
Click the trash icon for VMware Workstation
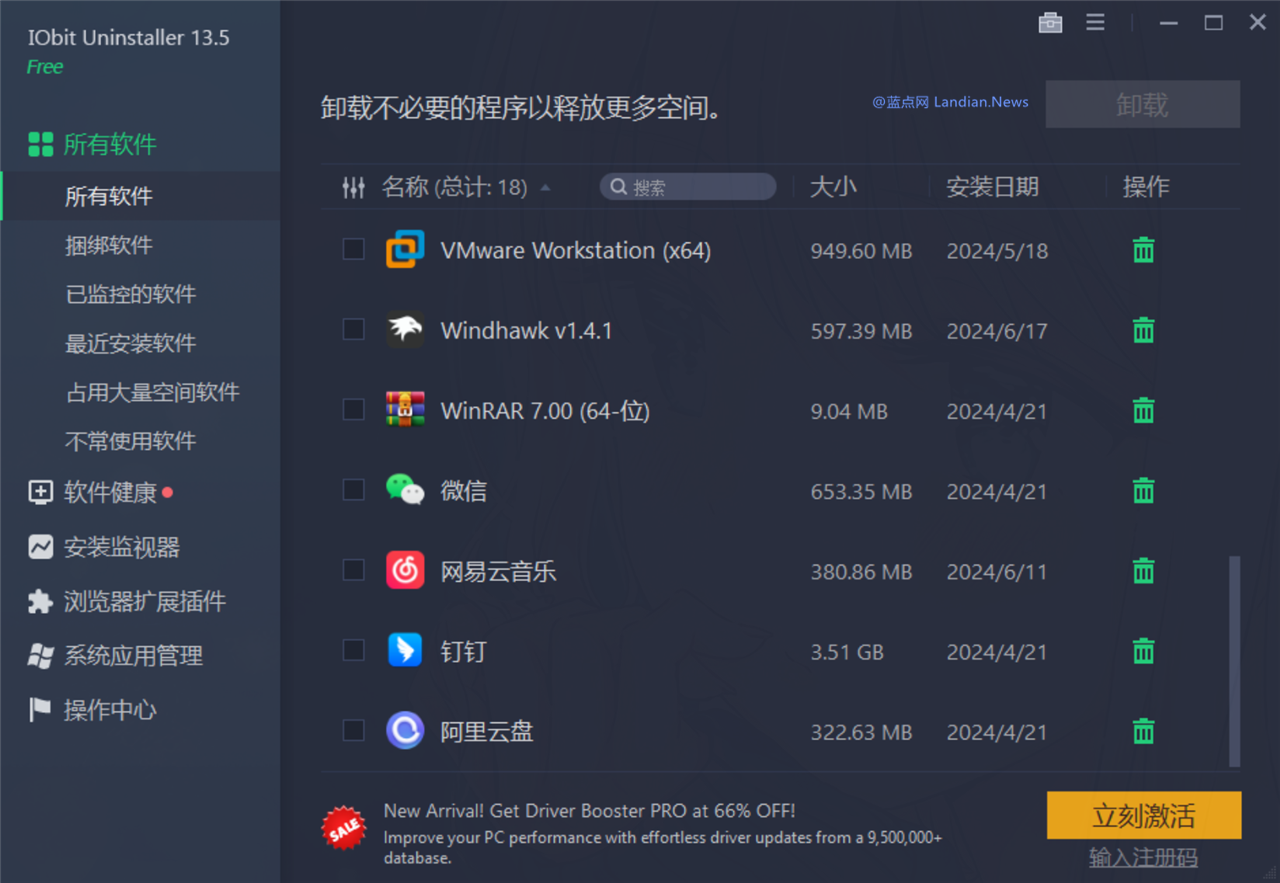point(1143,250)
